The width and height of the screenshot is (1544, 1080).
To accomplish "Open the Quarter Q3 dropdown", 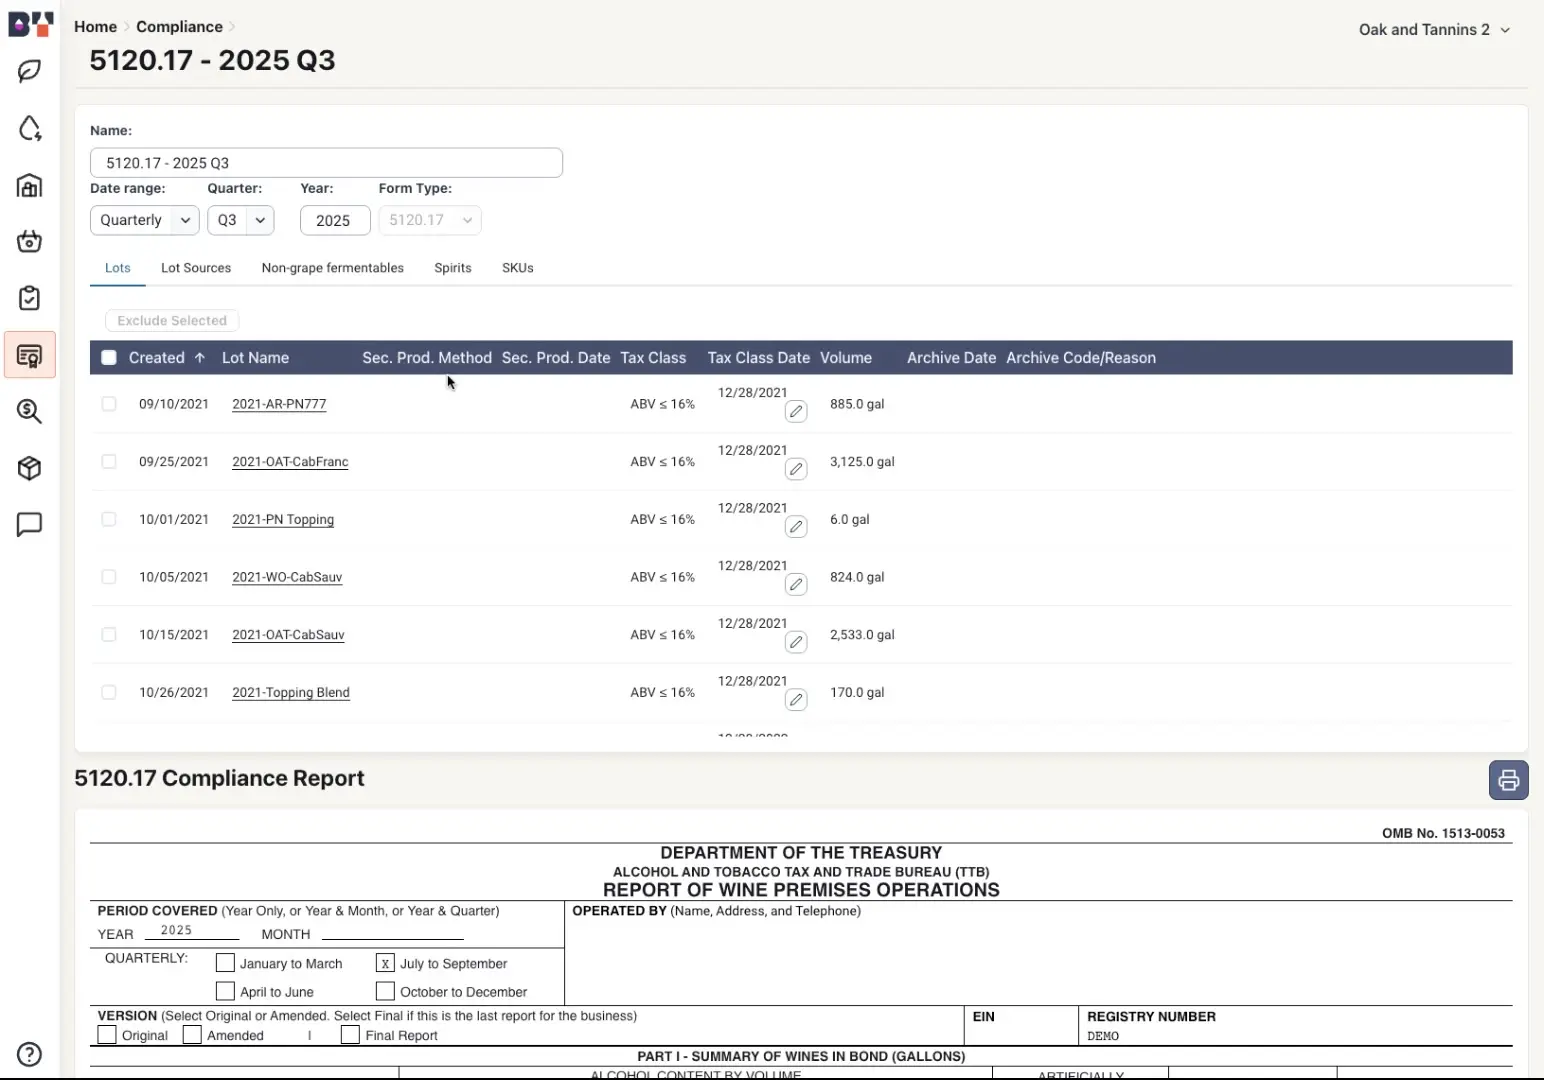I will [240, 220].
